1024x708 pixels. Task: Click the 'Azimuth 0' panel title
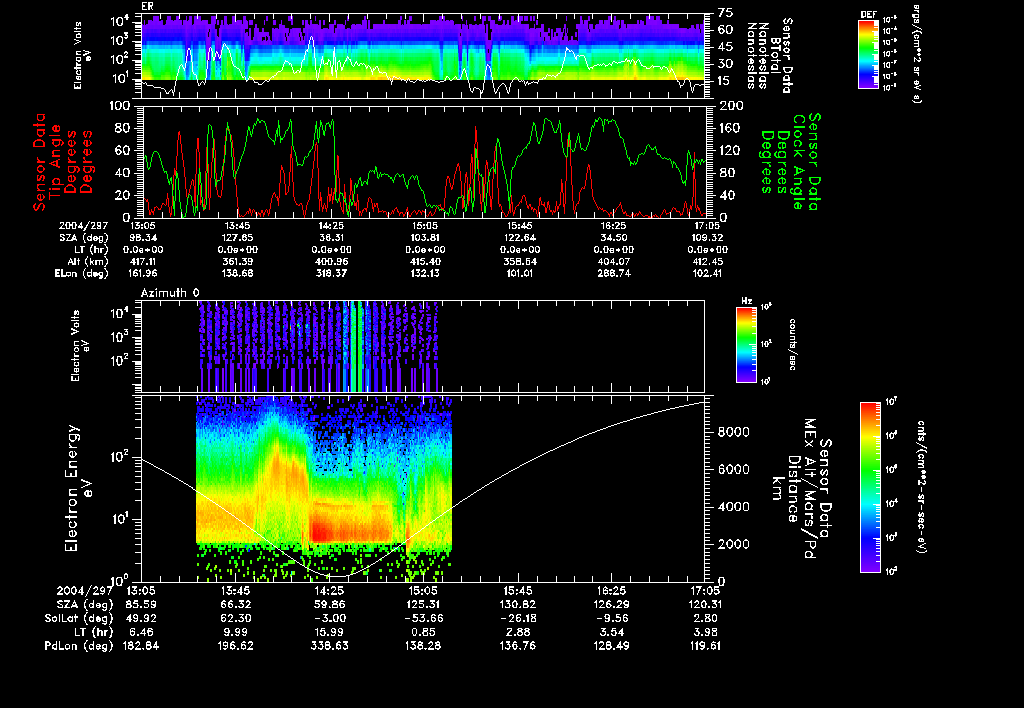click(170, 293)
